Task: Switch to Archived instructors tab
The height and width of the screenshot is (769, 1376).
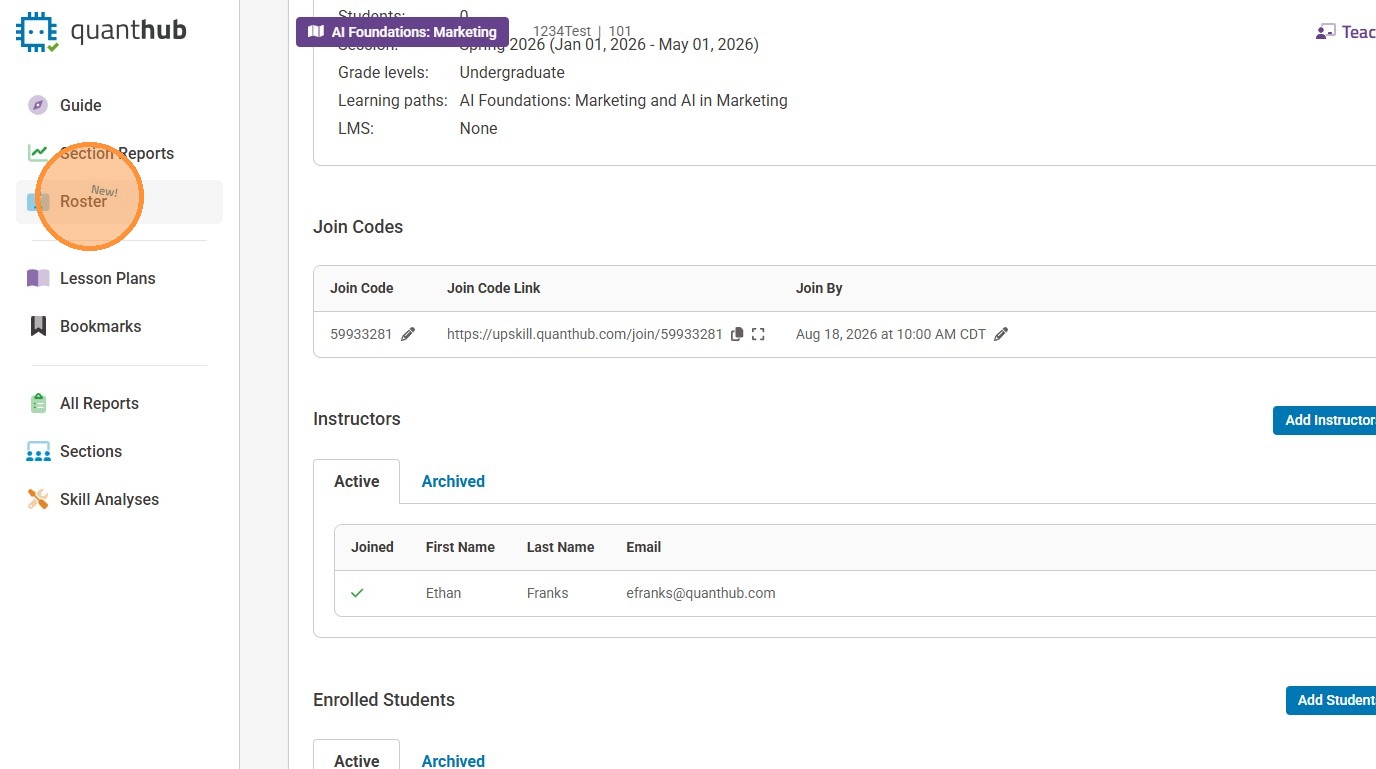Action: tap(453, 481)
